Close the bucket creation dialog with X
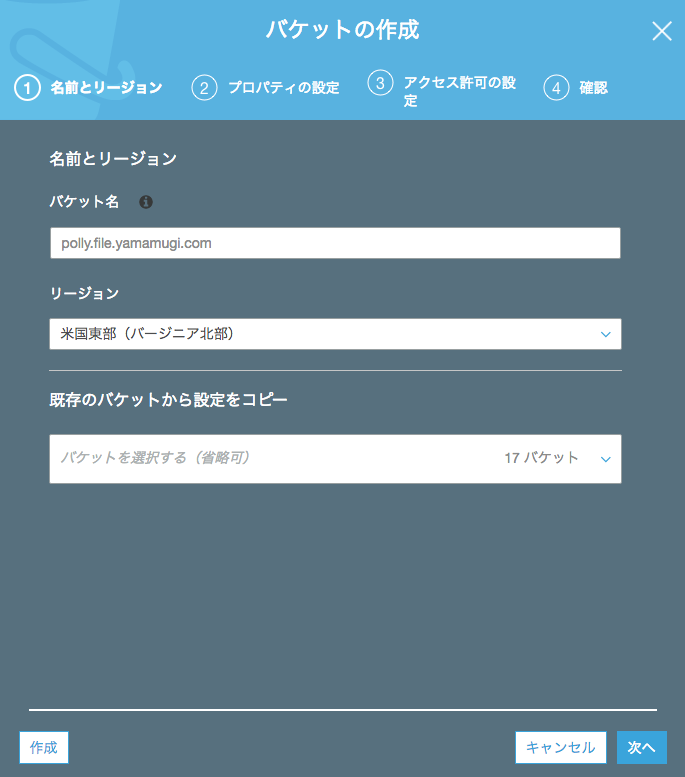 [x=662, y=31]
